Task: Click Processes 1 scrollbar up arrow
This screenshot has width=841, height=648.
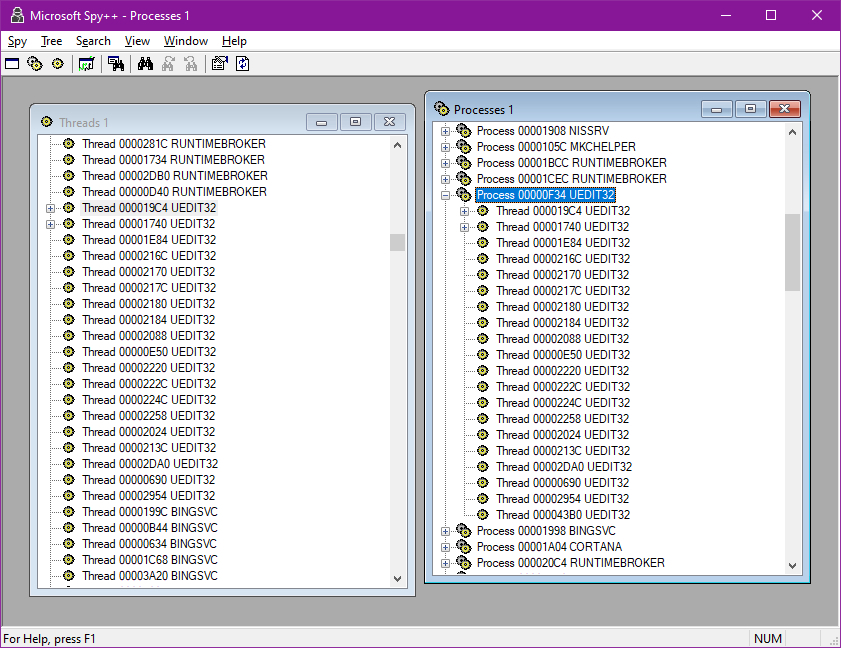Action: [x=792, y=132]
